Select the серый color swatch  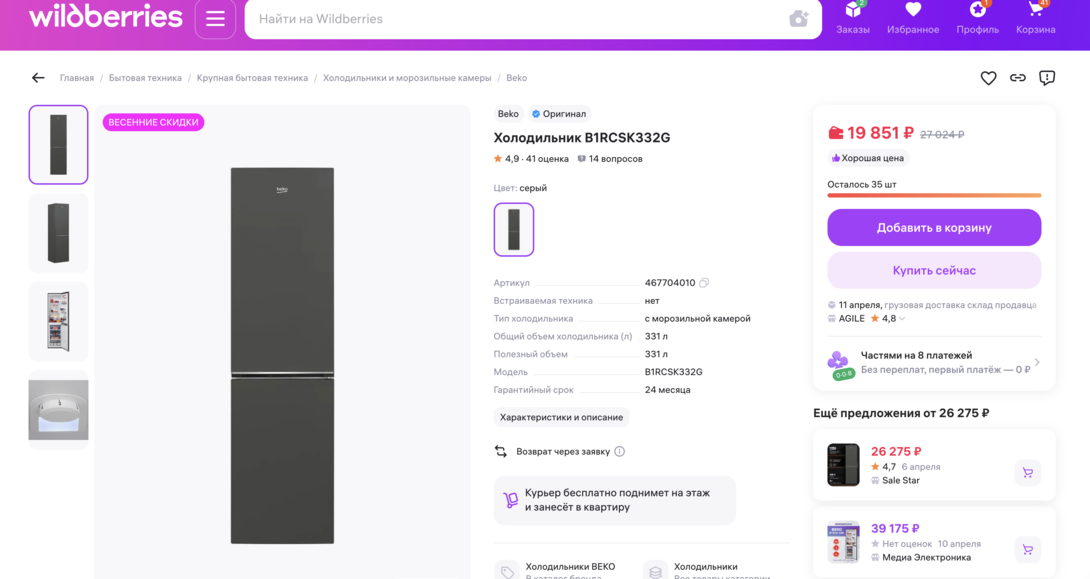[514, 229]
